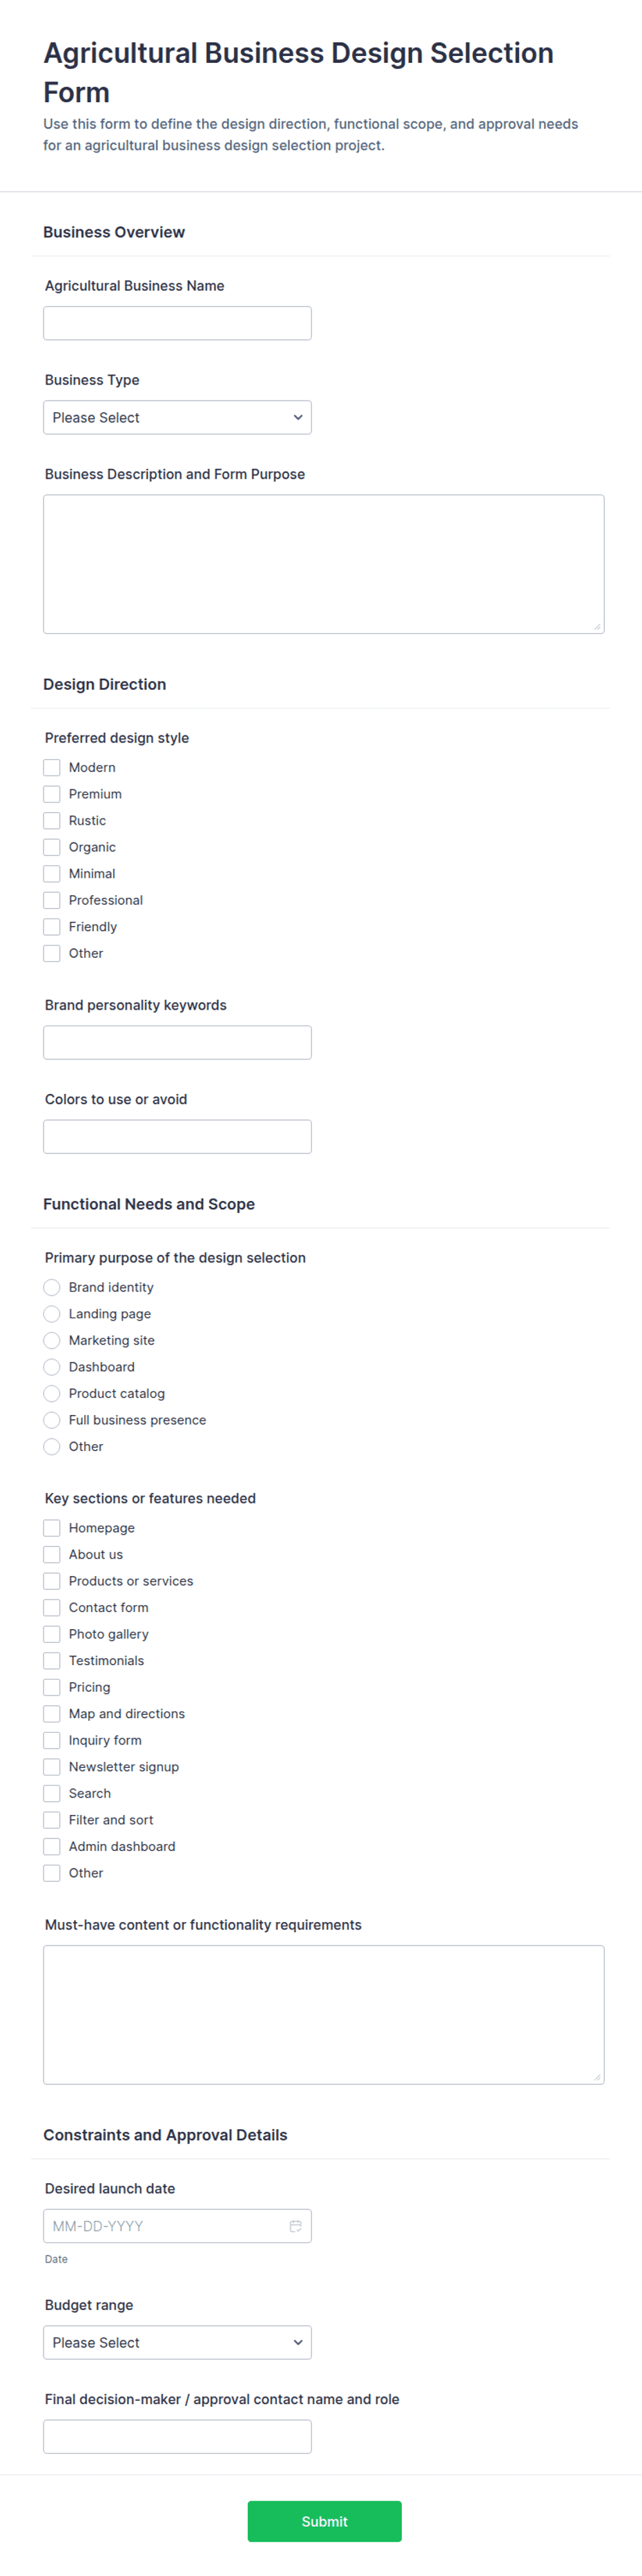Click the Business Description text area
Viewport: 642px width, 2576px height.
click(323, 564)
